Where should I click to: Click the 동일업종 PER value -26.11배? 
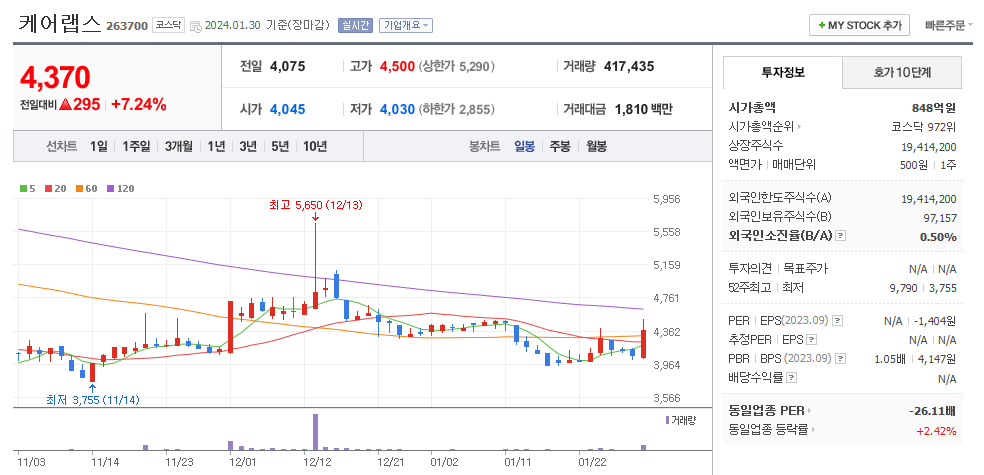point(932,411)
